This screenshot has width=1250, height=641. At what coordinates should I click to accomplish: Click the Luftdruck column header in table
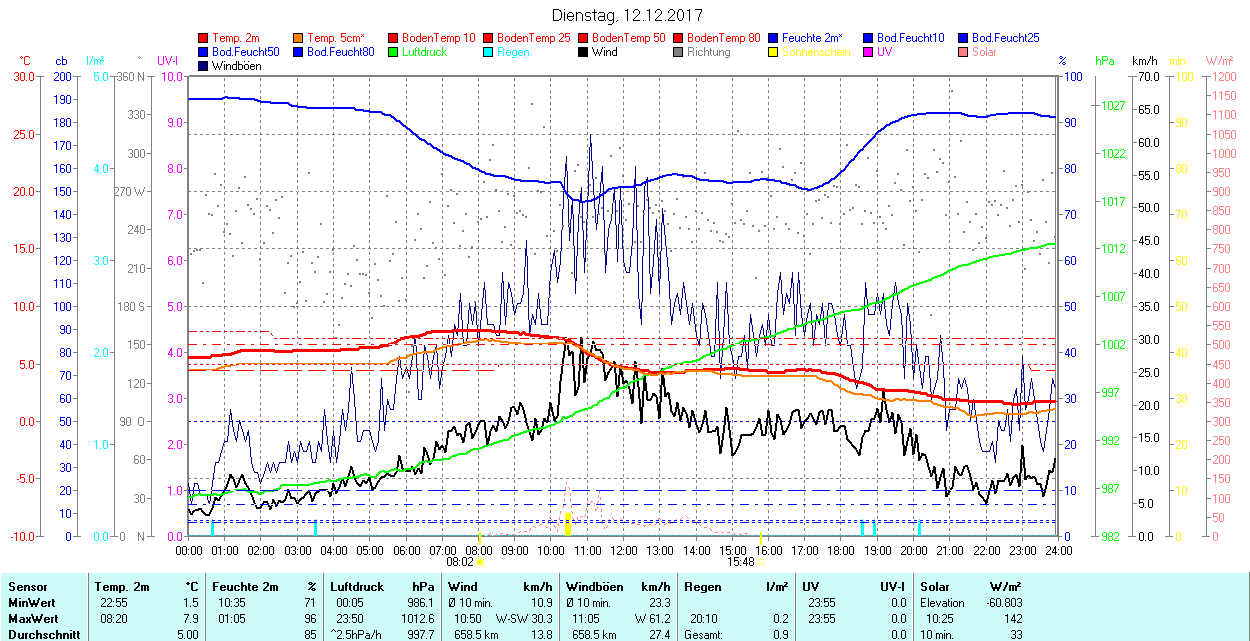click(x=357, y=587)
